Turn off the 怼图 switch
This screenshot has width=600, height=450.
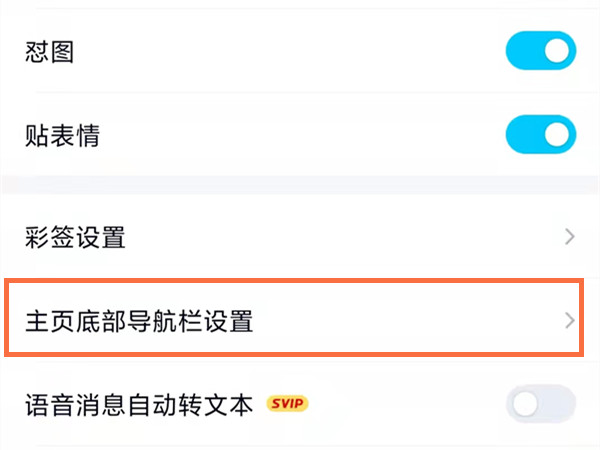pos(541,51)
